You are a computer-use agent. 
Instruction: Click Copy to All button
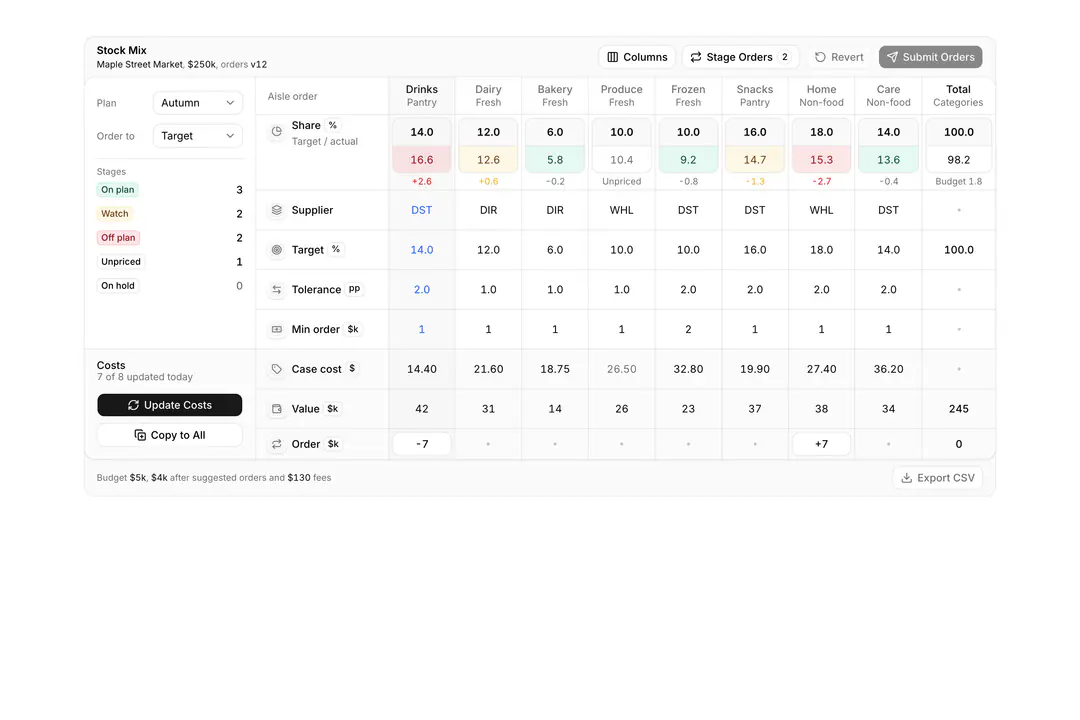coord(169,435)
